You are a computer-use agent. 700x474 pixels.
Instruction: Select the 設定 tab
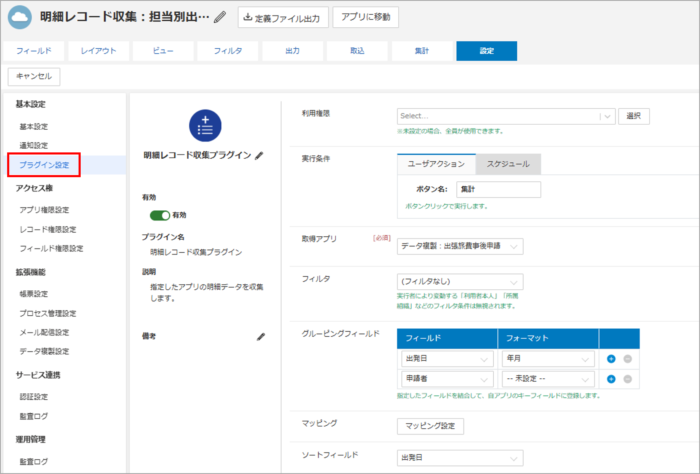coord(487,51)
